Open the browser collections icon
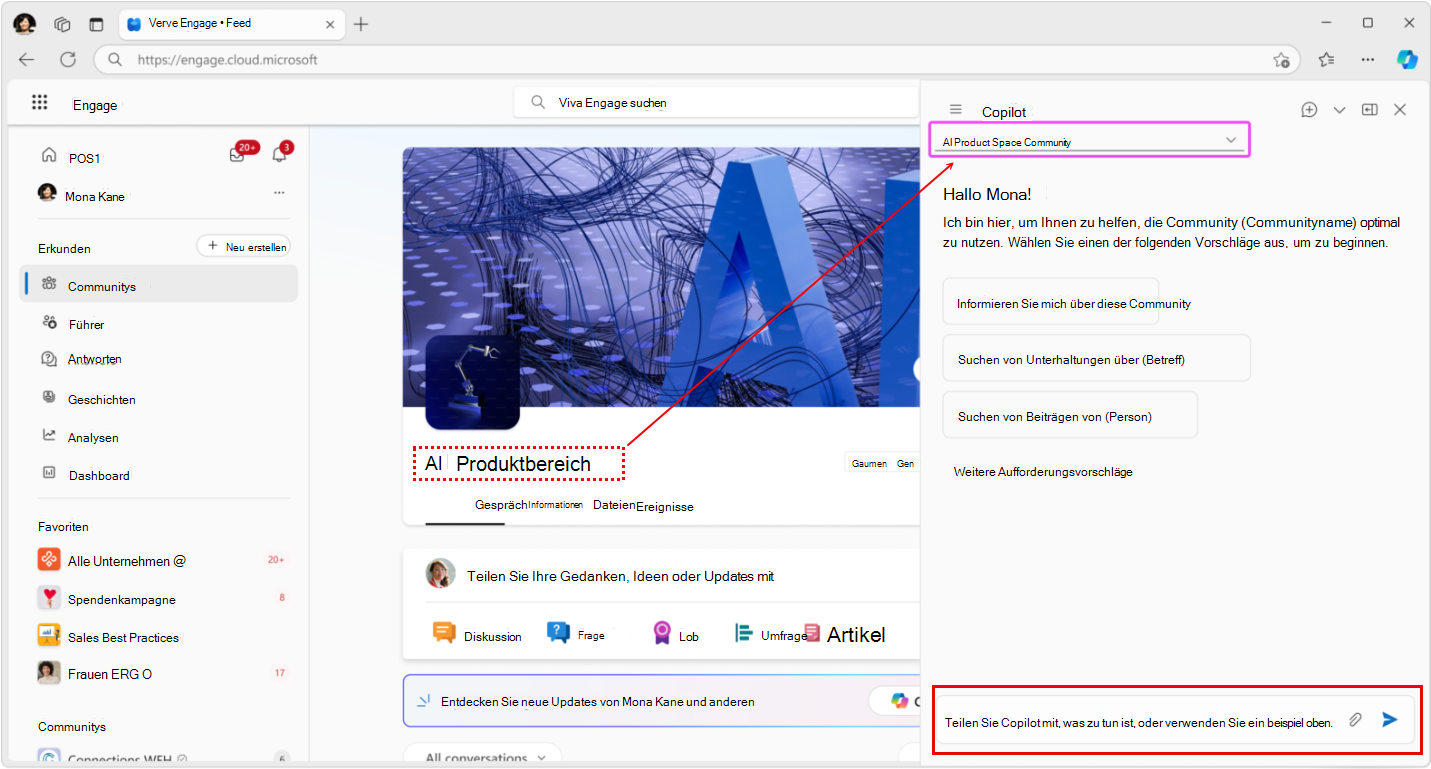Screen dimensions: 1431x769 [1326, 60]
